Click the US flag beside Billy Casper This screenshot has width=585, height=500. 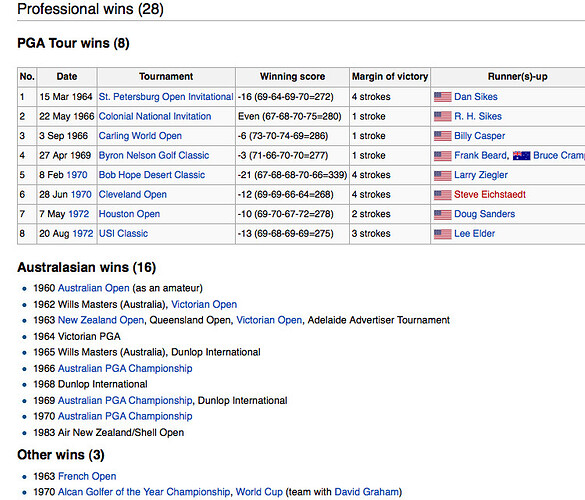click(x=442, y=136)
